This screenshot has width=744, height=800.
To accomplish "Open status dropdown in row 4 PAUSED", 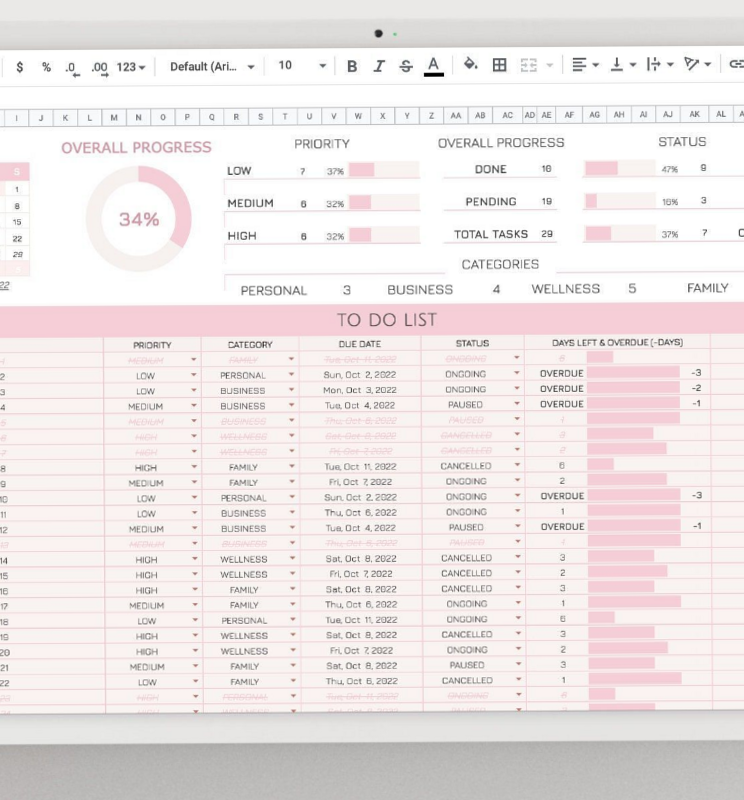I will tap(517, 404).
